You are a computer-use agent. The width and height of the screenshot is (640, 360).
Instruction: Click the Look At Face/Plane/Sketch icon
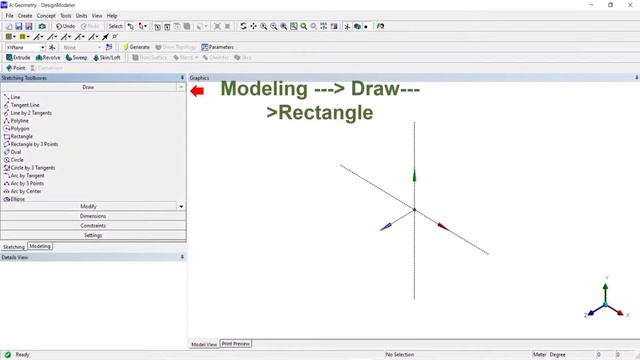(x=380, y=26)
